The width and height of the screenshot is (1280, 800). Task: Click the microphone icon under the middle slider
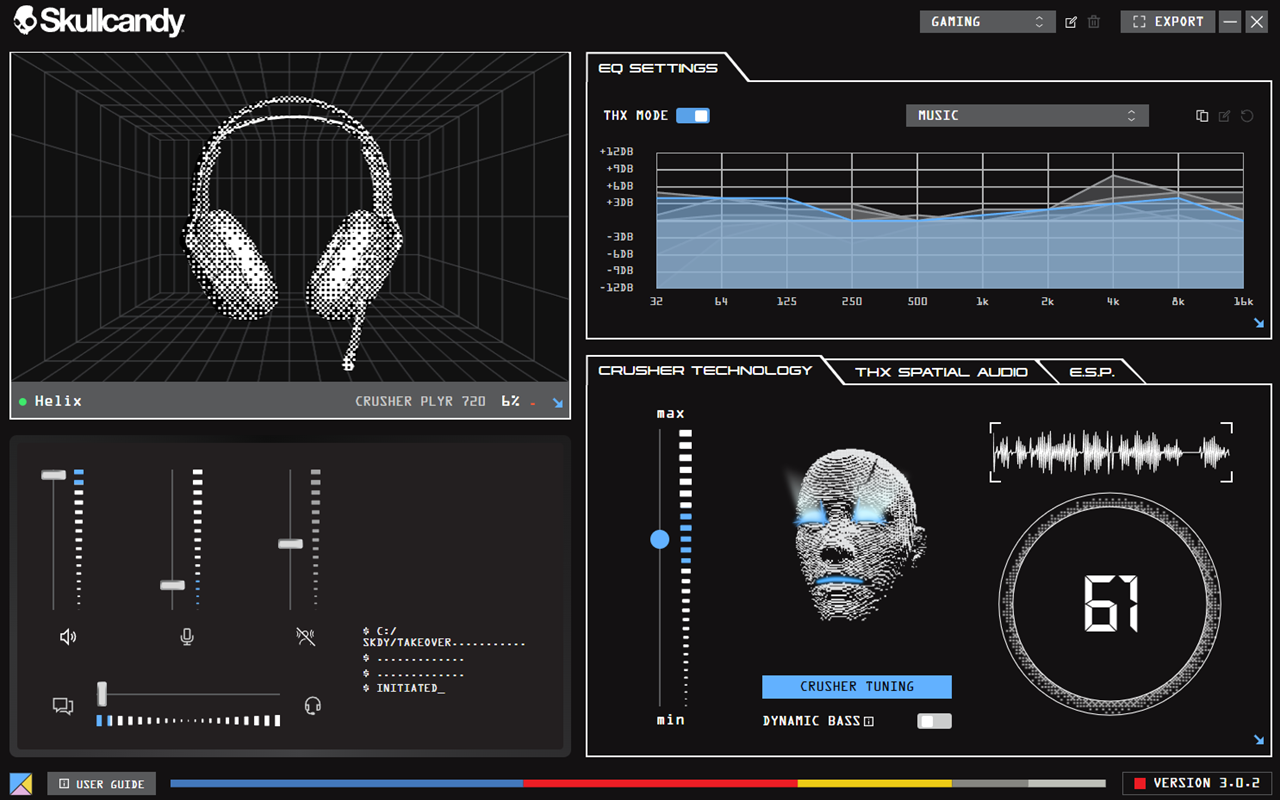pyautogui.click(x=187, y=637)
